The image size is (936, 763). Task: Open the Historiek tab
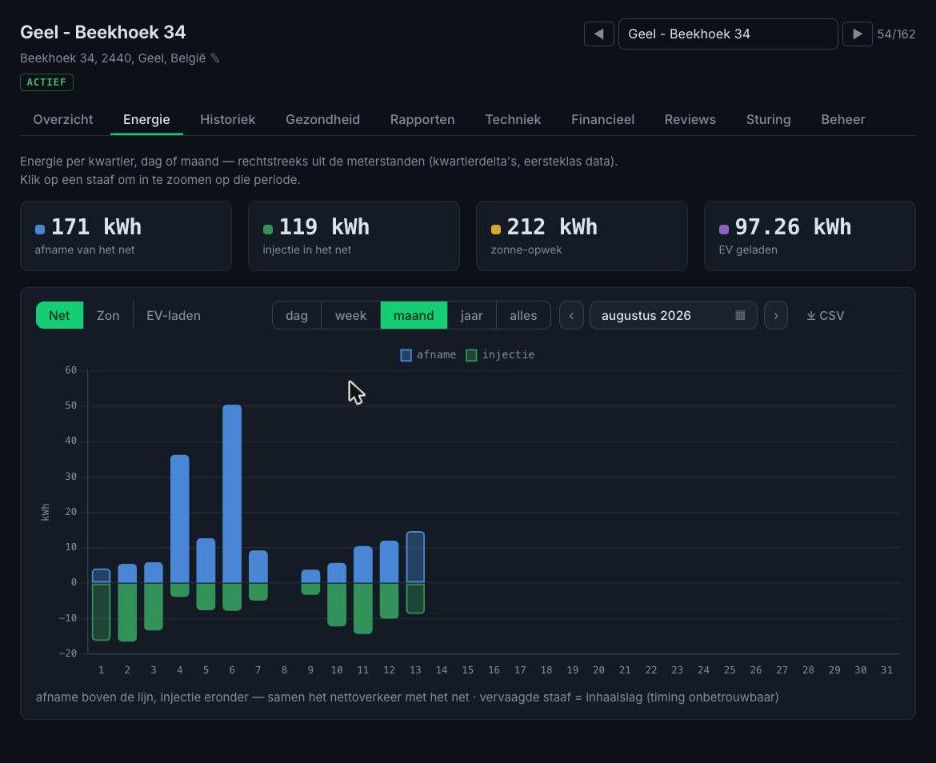[x=227, y=119]
